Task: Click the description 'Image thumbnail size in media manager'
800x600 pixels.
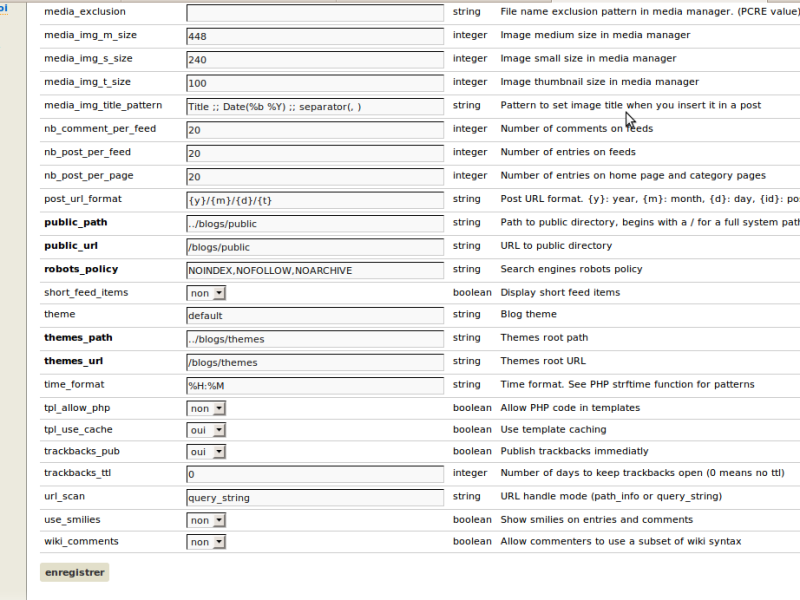Action: pos(599,82)
